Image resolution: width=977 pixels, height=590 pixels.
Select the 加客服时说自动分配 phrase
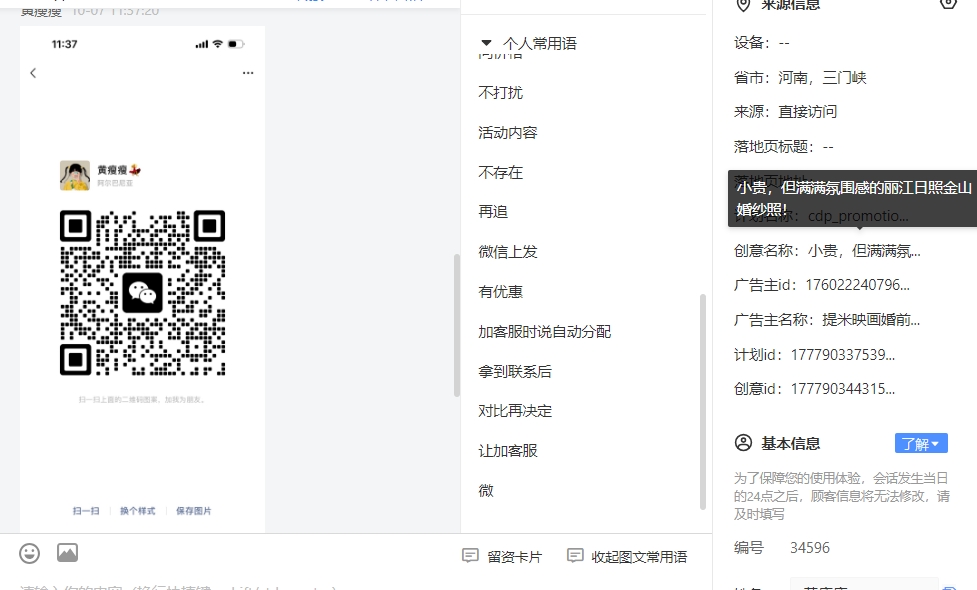[x=545, y=331]
